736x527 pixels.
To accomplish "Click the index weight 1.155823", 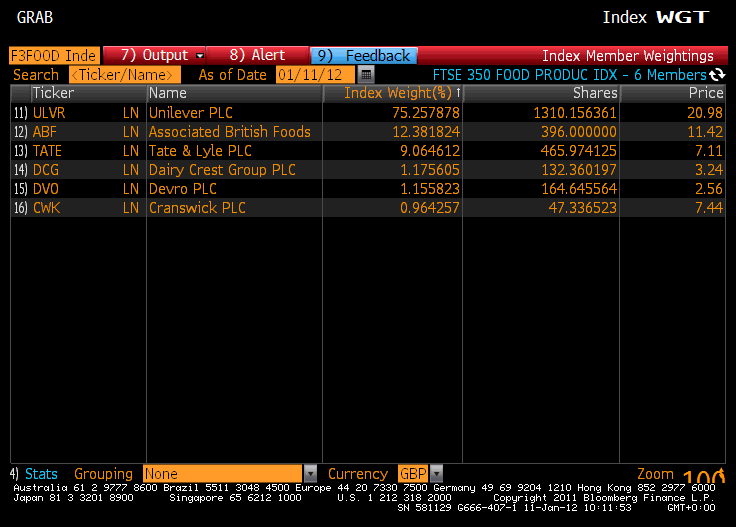I will (429, 189).
